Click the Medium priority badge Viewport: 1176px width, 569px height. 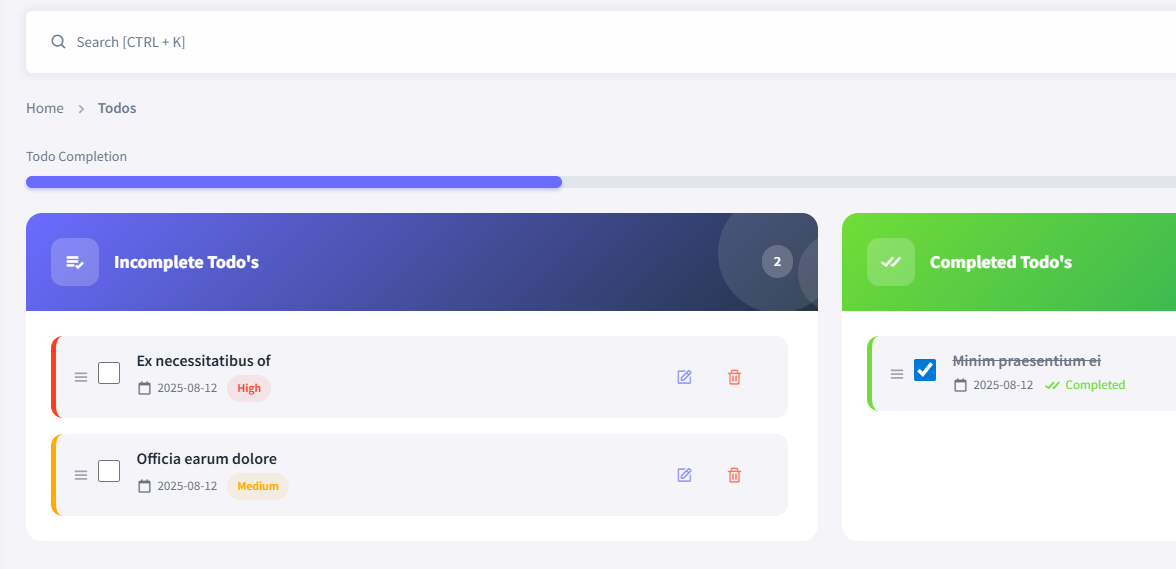pos(258,486)
